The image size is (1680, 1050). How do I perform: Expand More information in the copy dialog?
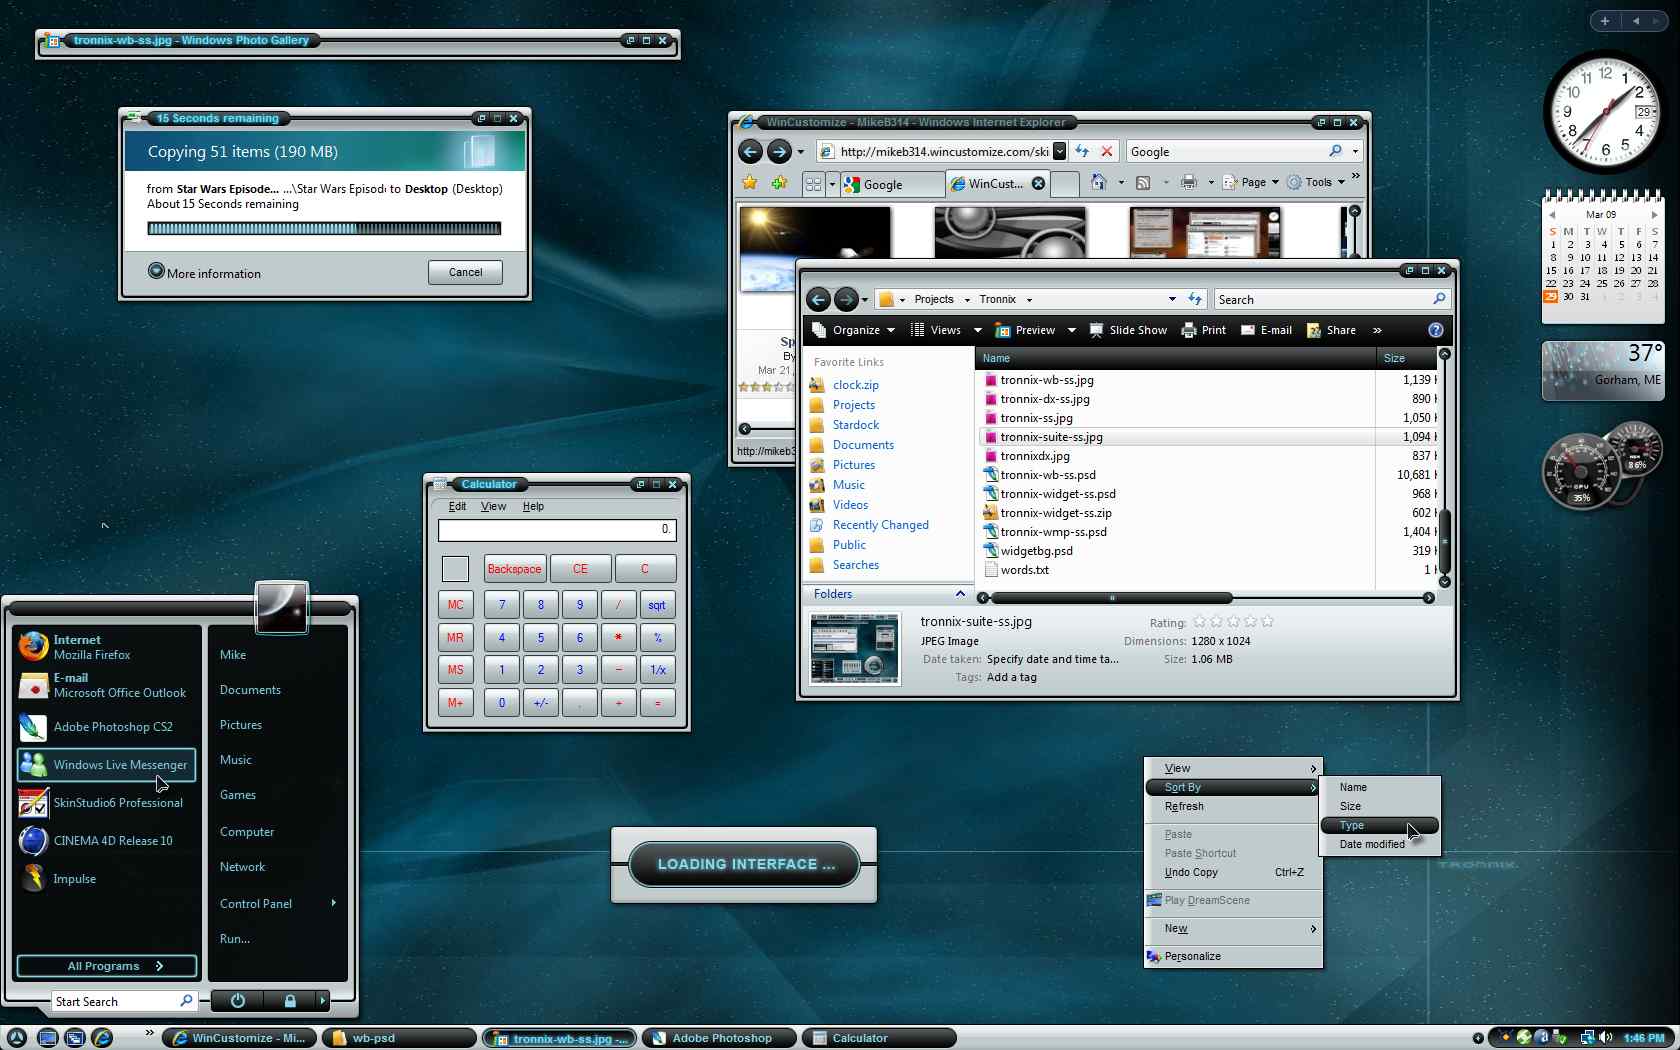(x=205, y=272)
